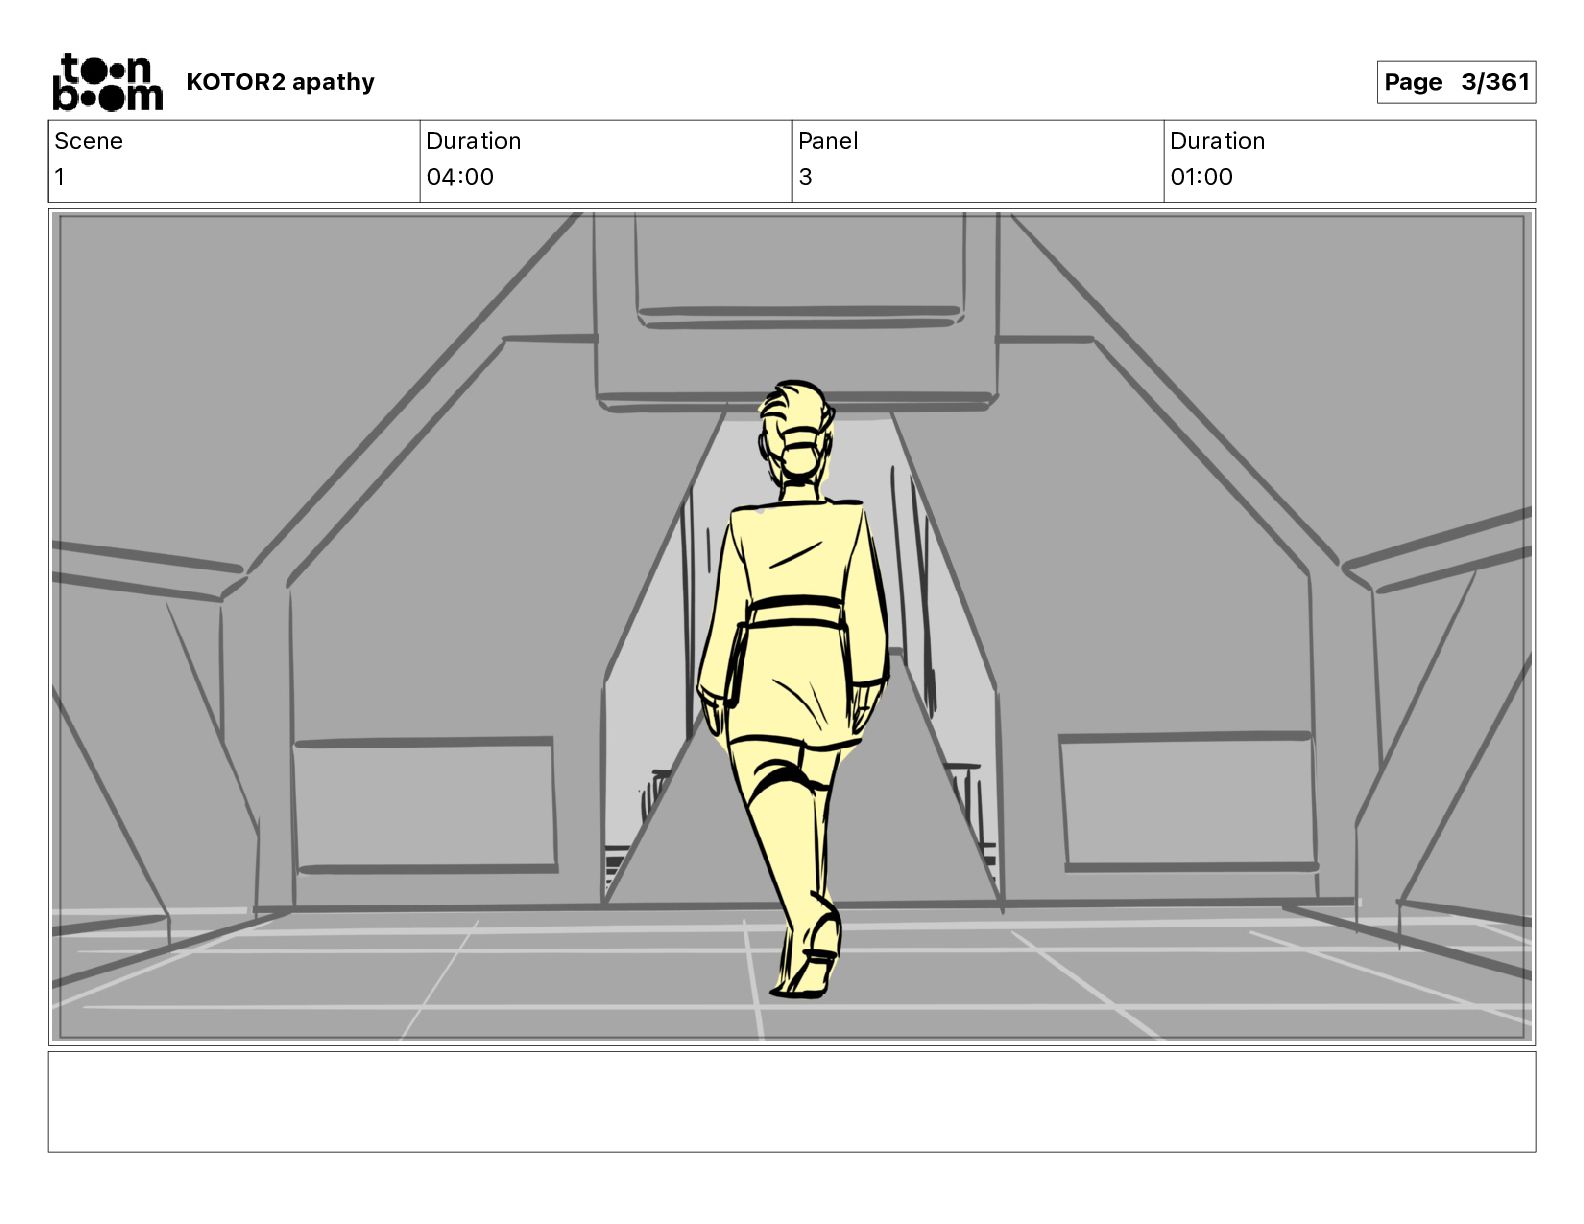Click the panel duration value '01:00'

point(1201,177)
